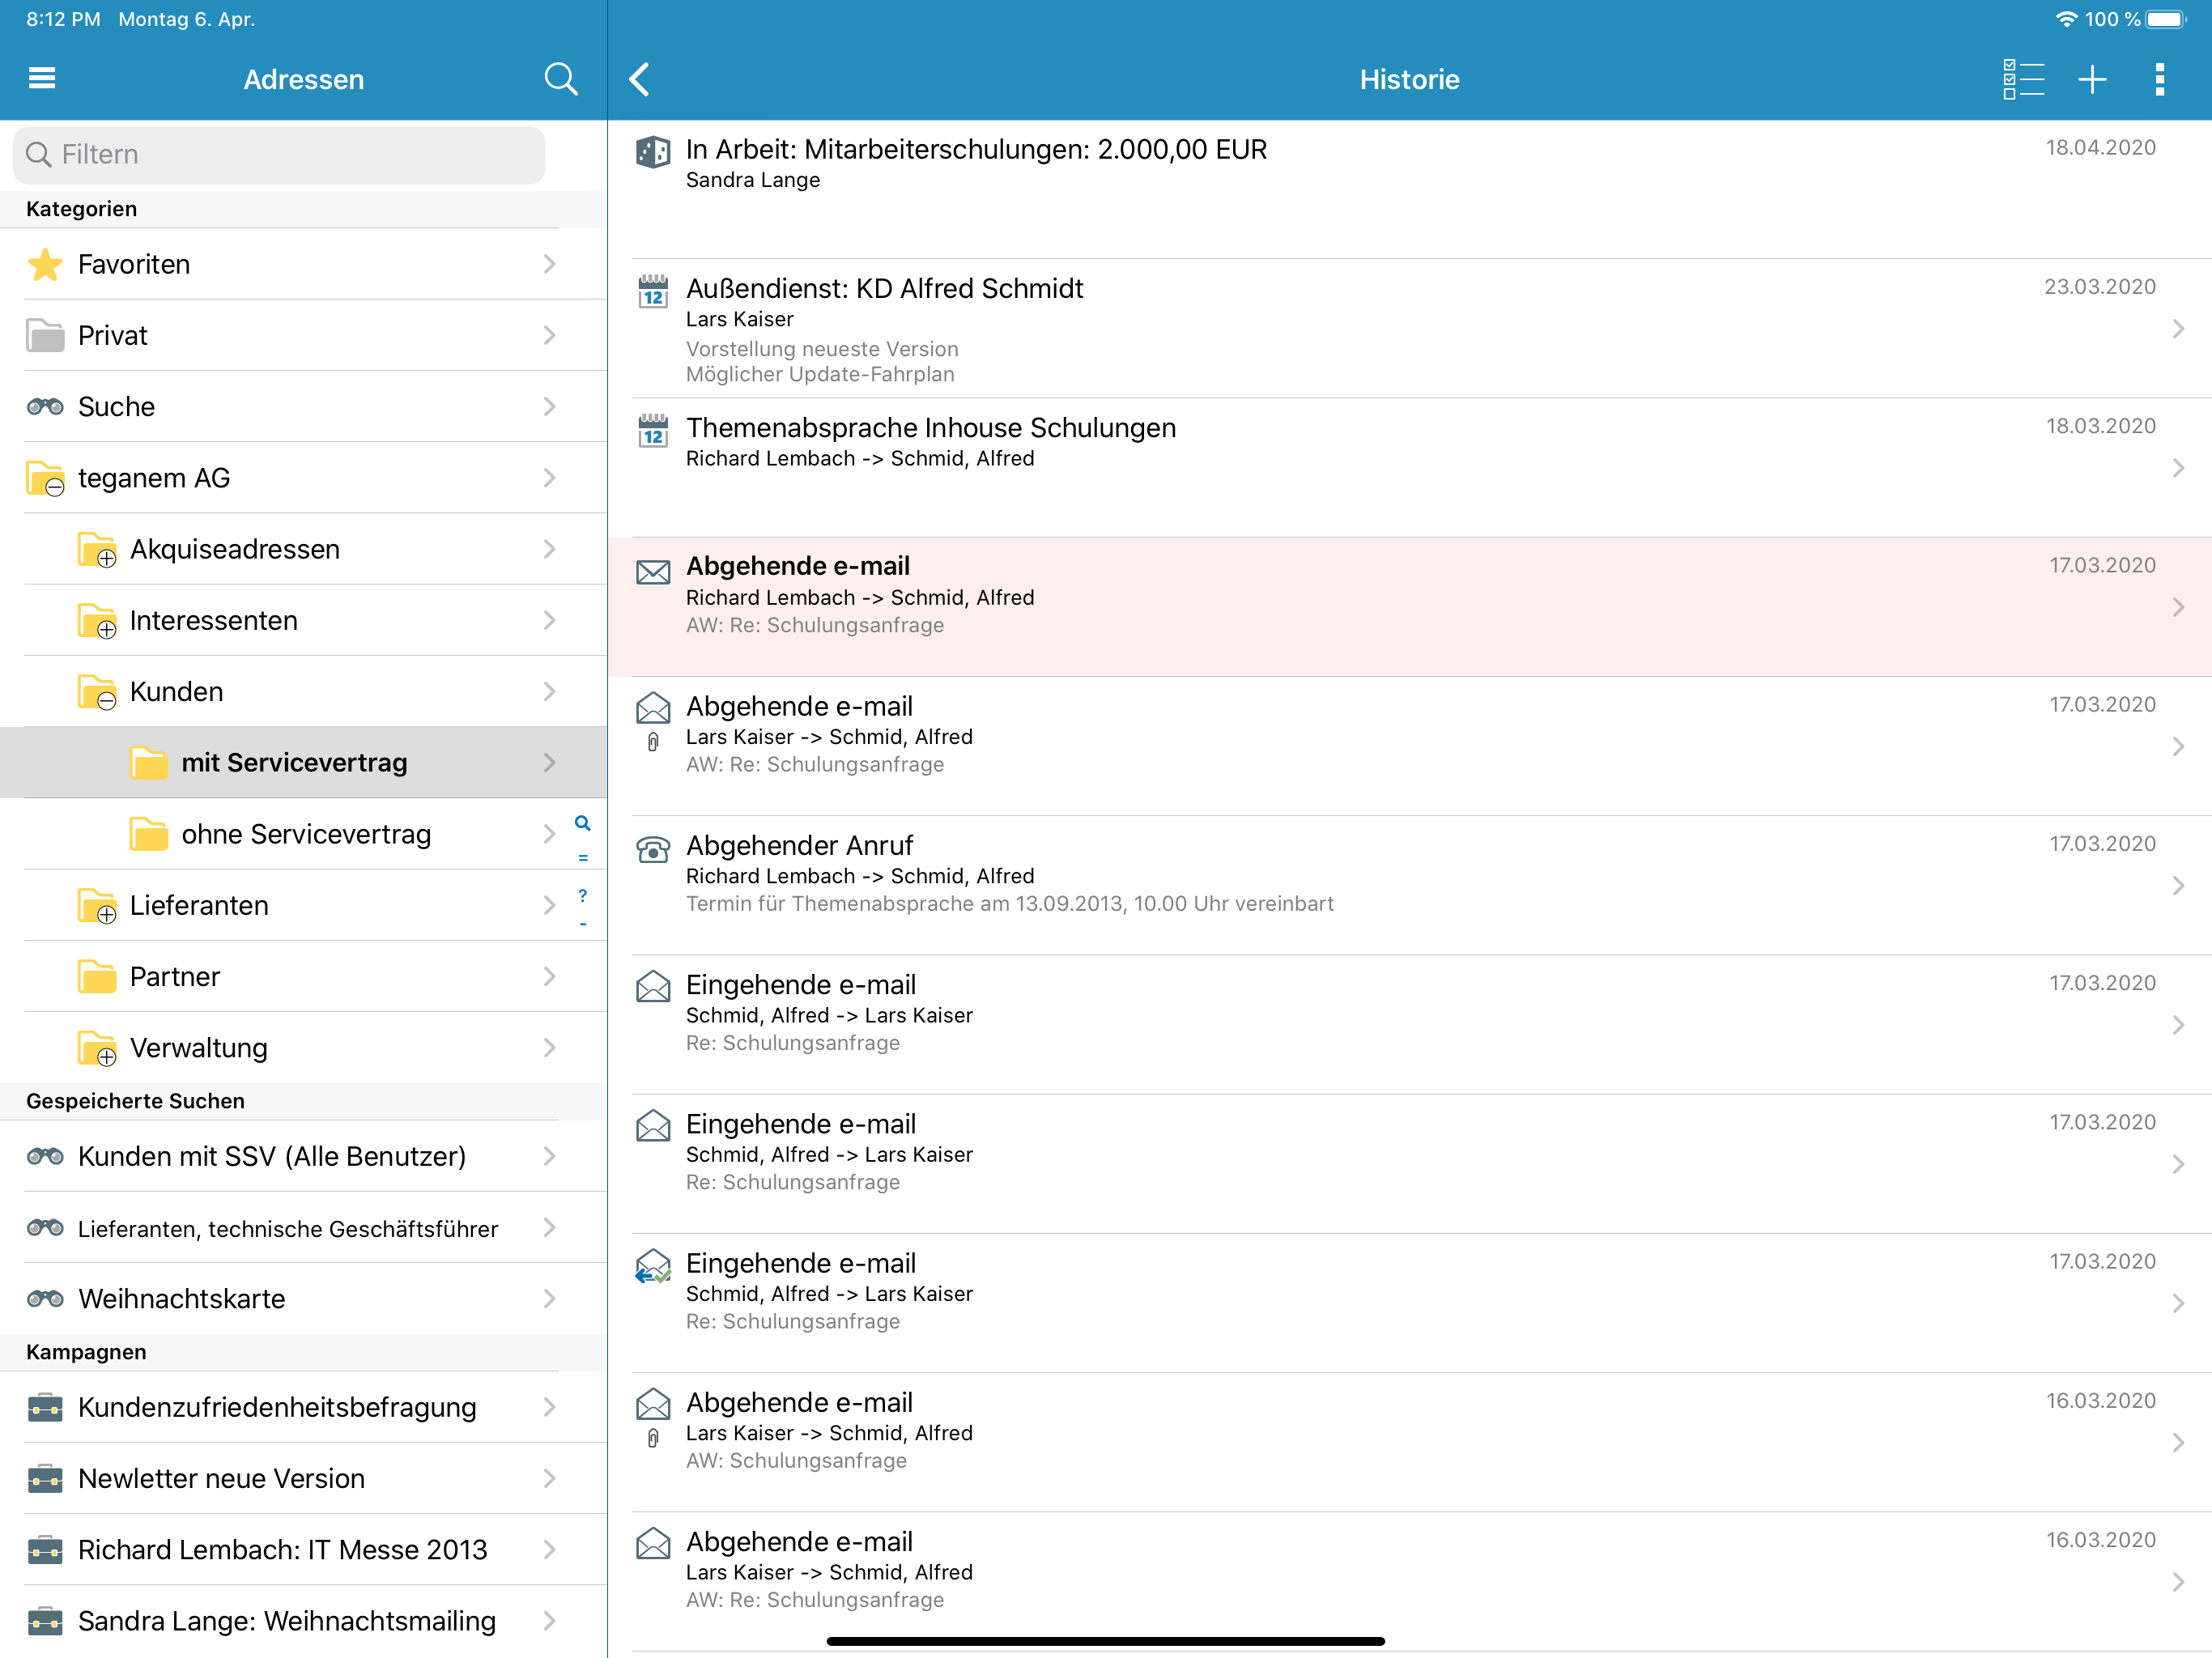The width and height of the screenshot is (2212, 1658).
Task: Open the three-dot overflow menu
Action: (x=2160, y=79)
